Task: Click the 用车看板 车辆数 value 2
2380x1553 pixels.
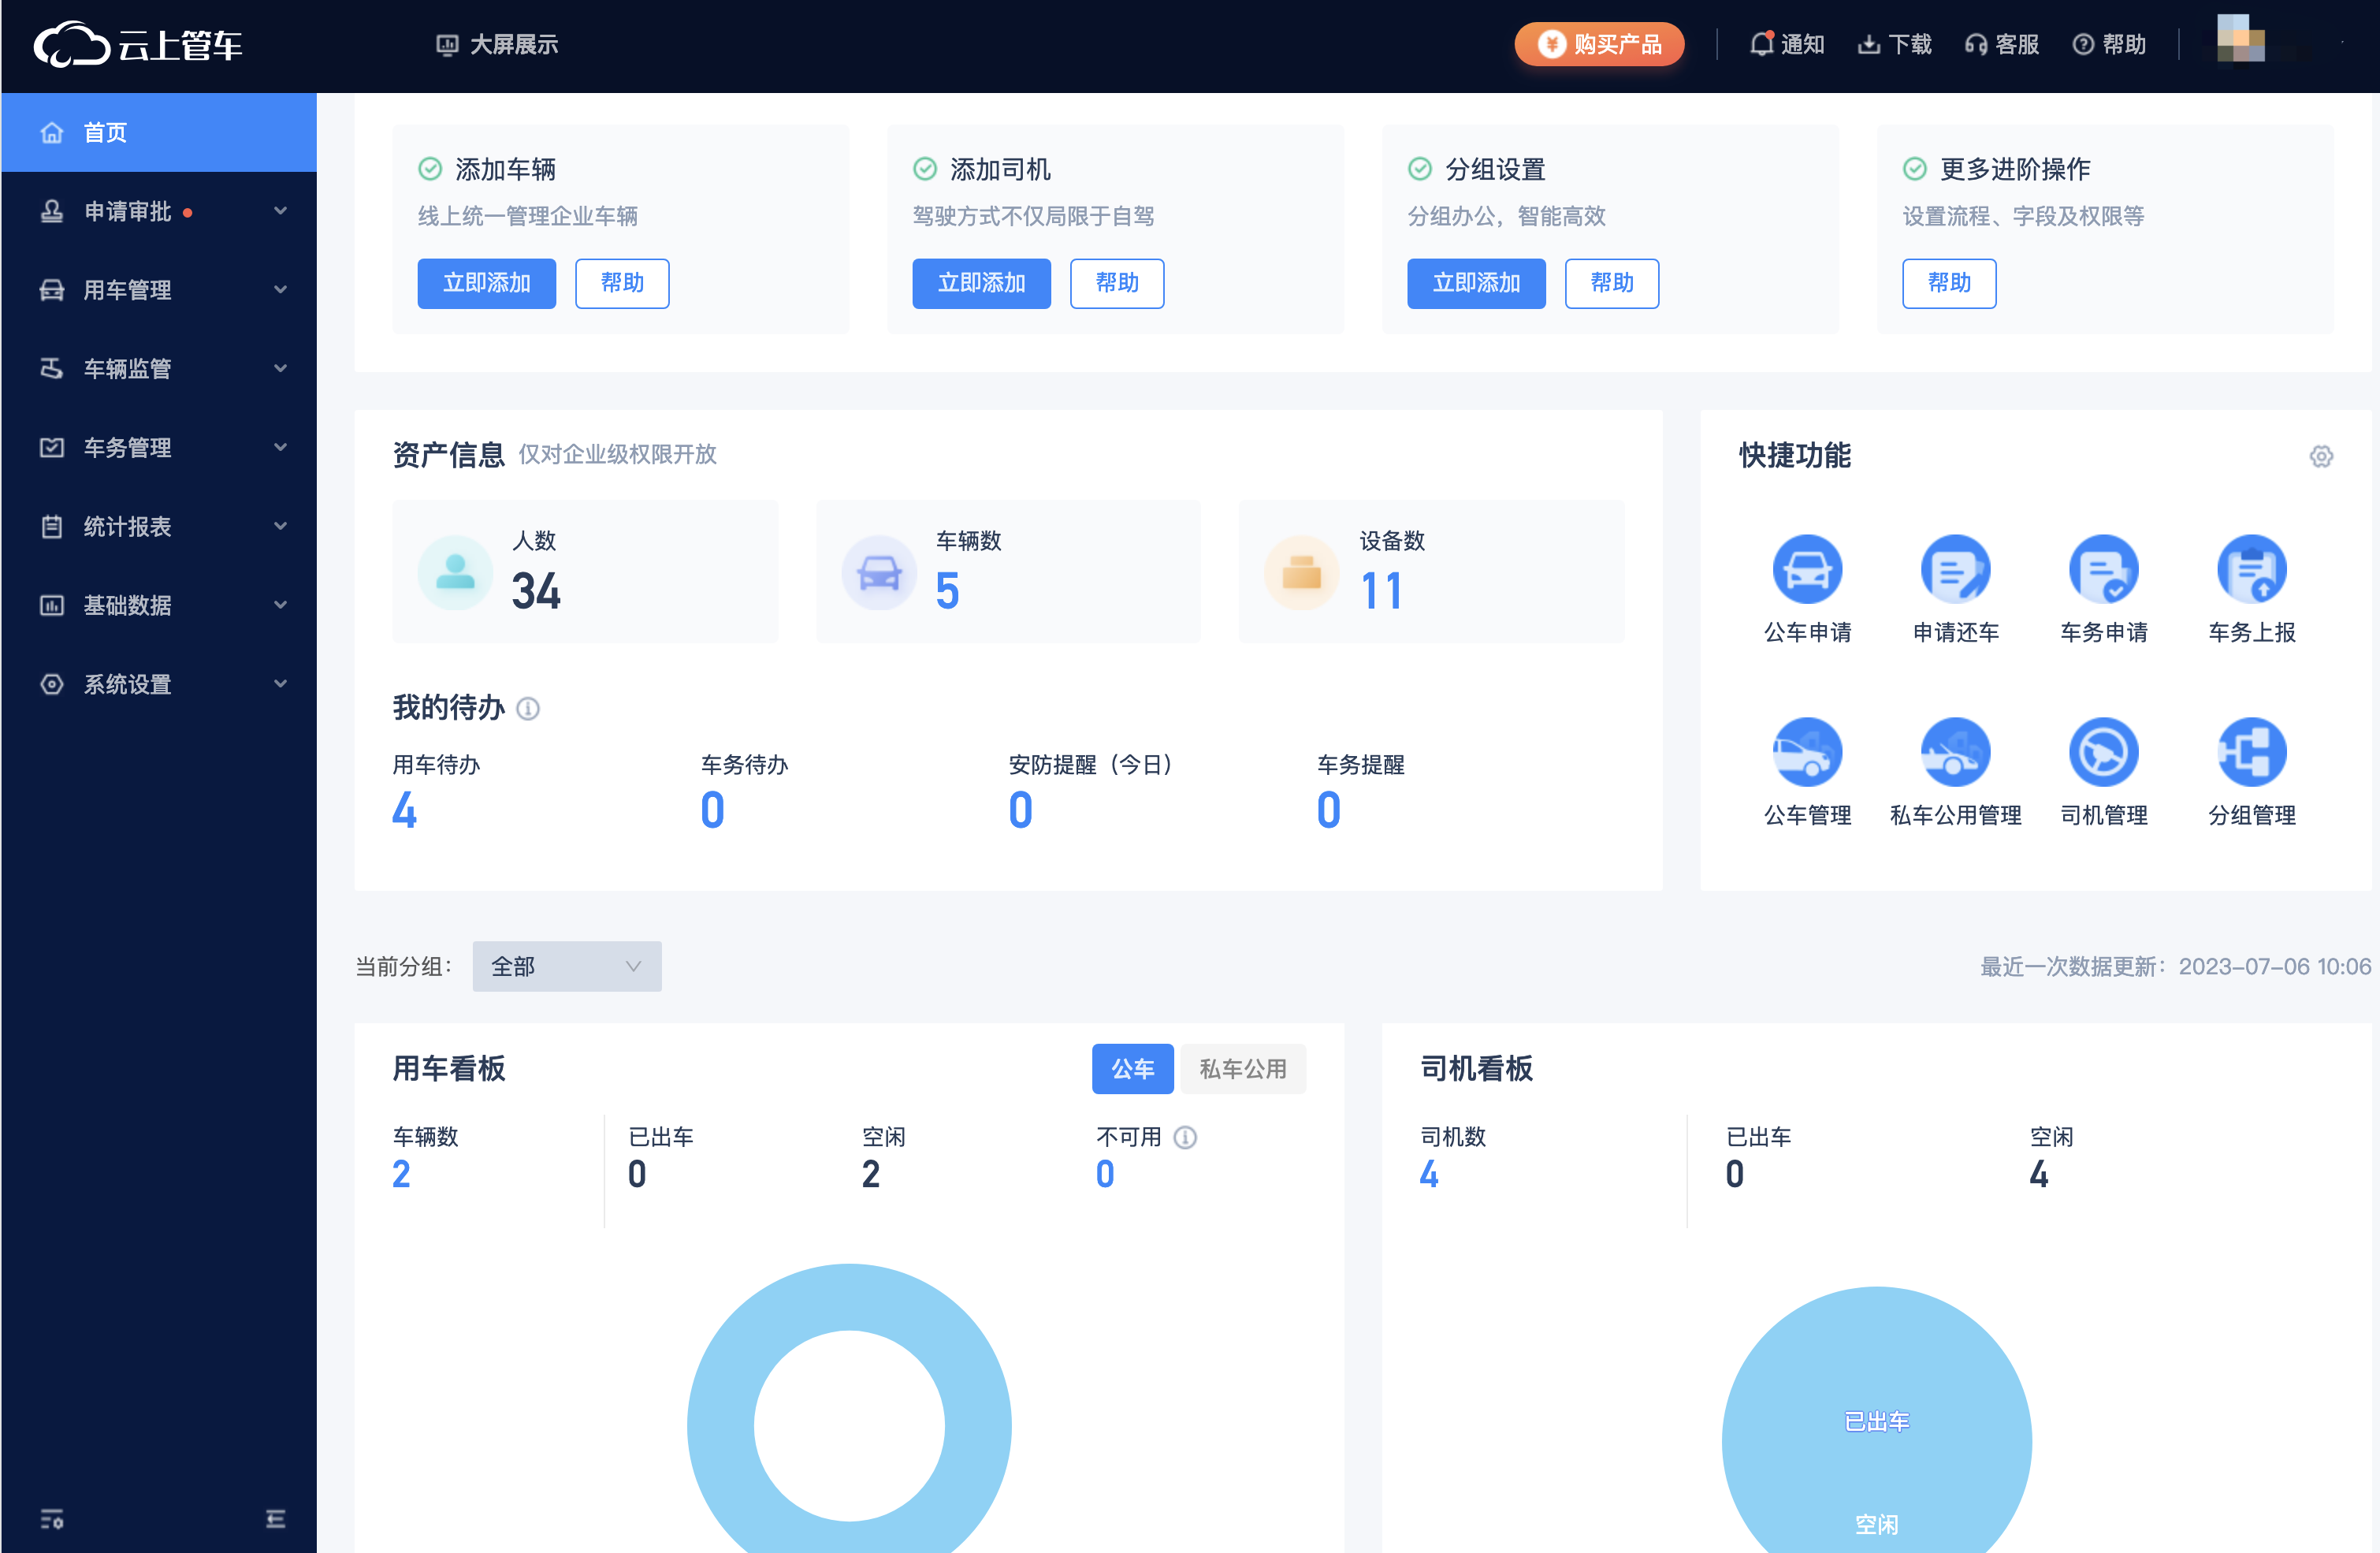Action: (x=401, y=1174)
